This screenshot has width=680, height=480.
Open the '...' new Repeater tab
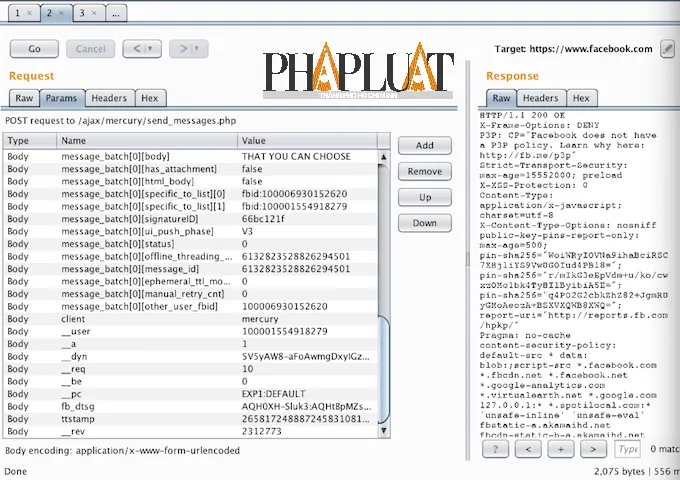(x=116, y=14)
